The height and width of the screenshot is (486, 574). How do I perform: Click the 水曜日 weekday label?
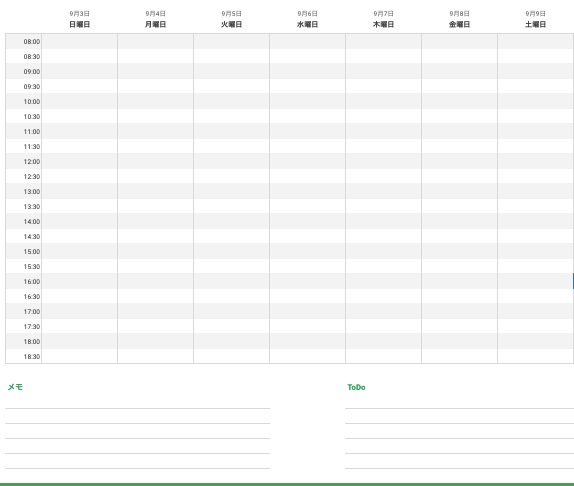pyautogui.click(x=308, y=24)
